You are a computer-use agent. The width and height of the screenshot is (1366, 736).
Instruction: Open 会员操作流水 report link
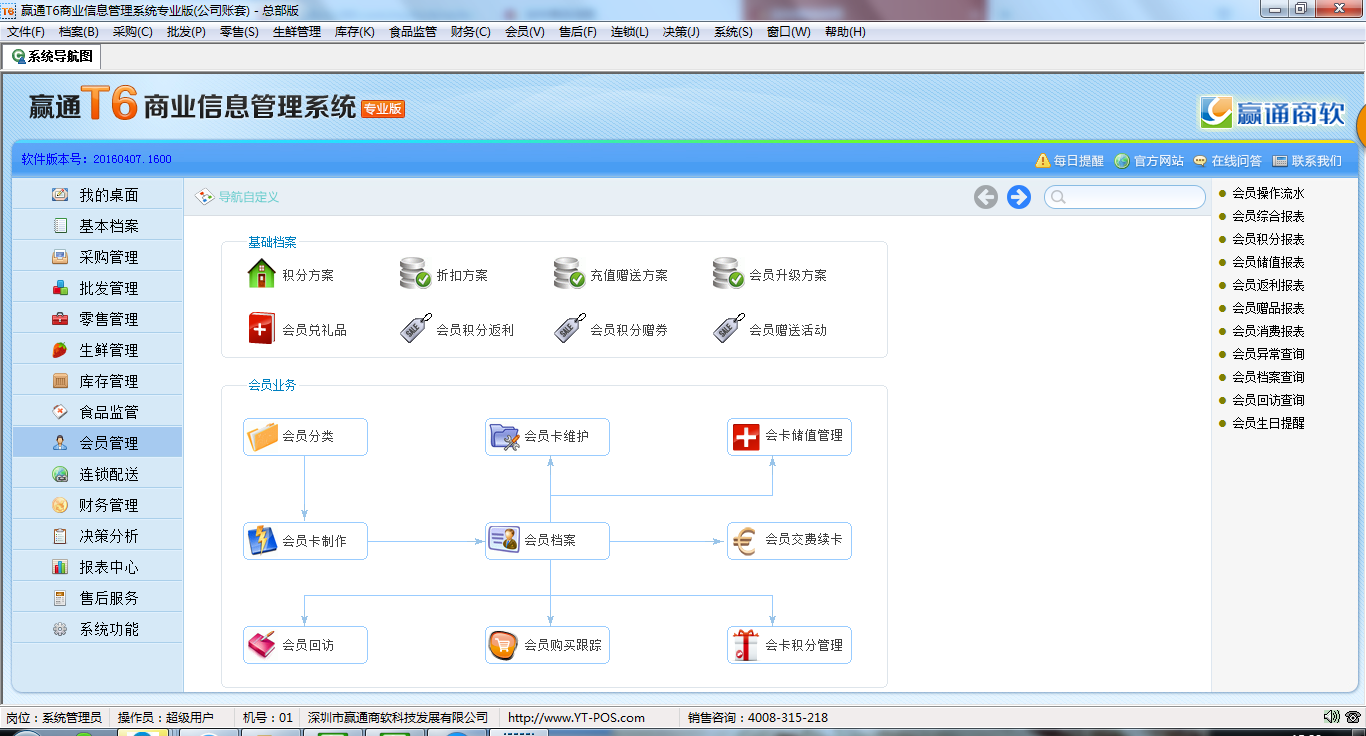click(1268, 193)
